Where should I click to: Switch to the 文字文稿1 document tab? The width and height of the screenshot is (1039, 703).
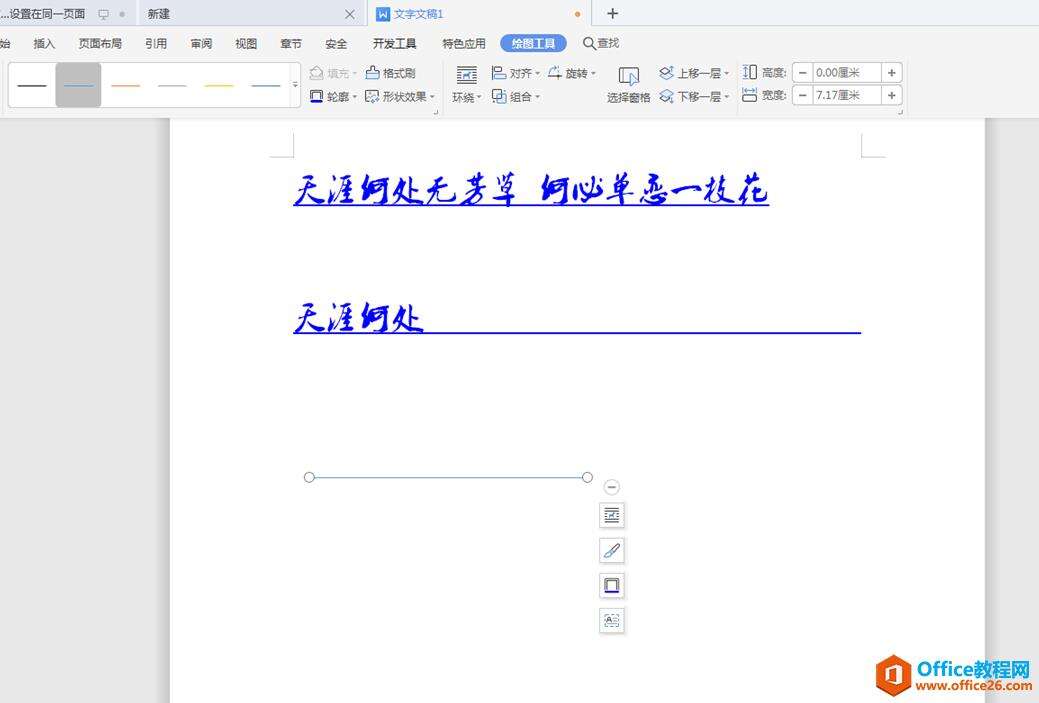point(477,14)
